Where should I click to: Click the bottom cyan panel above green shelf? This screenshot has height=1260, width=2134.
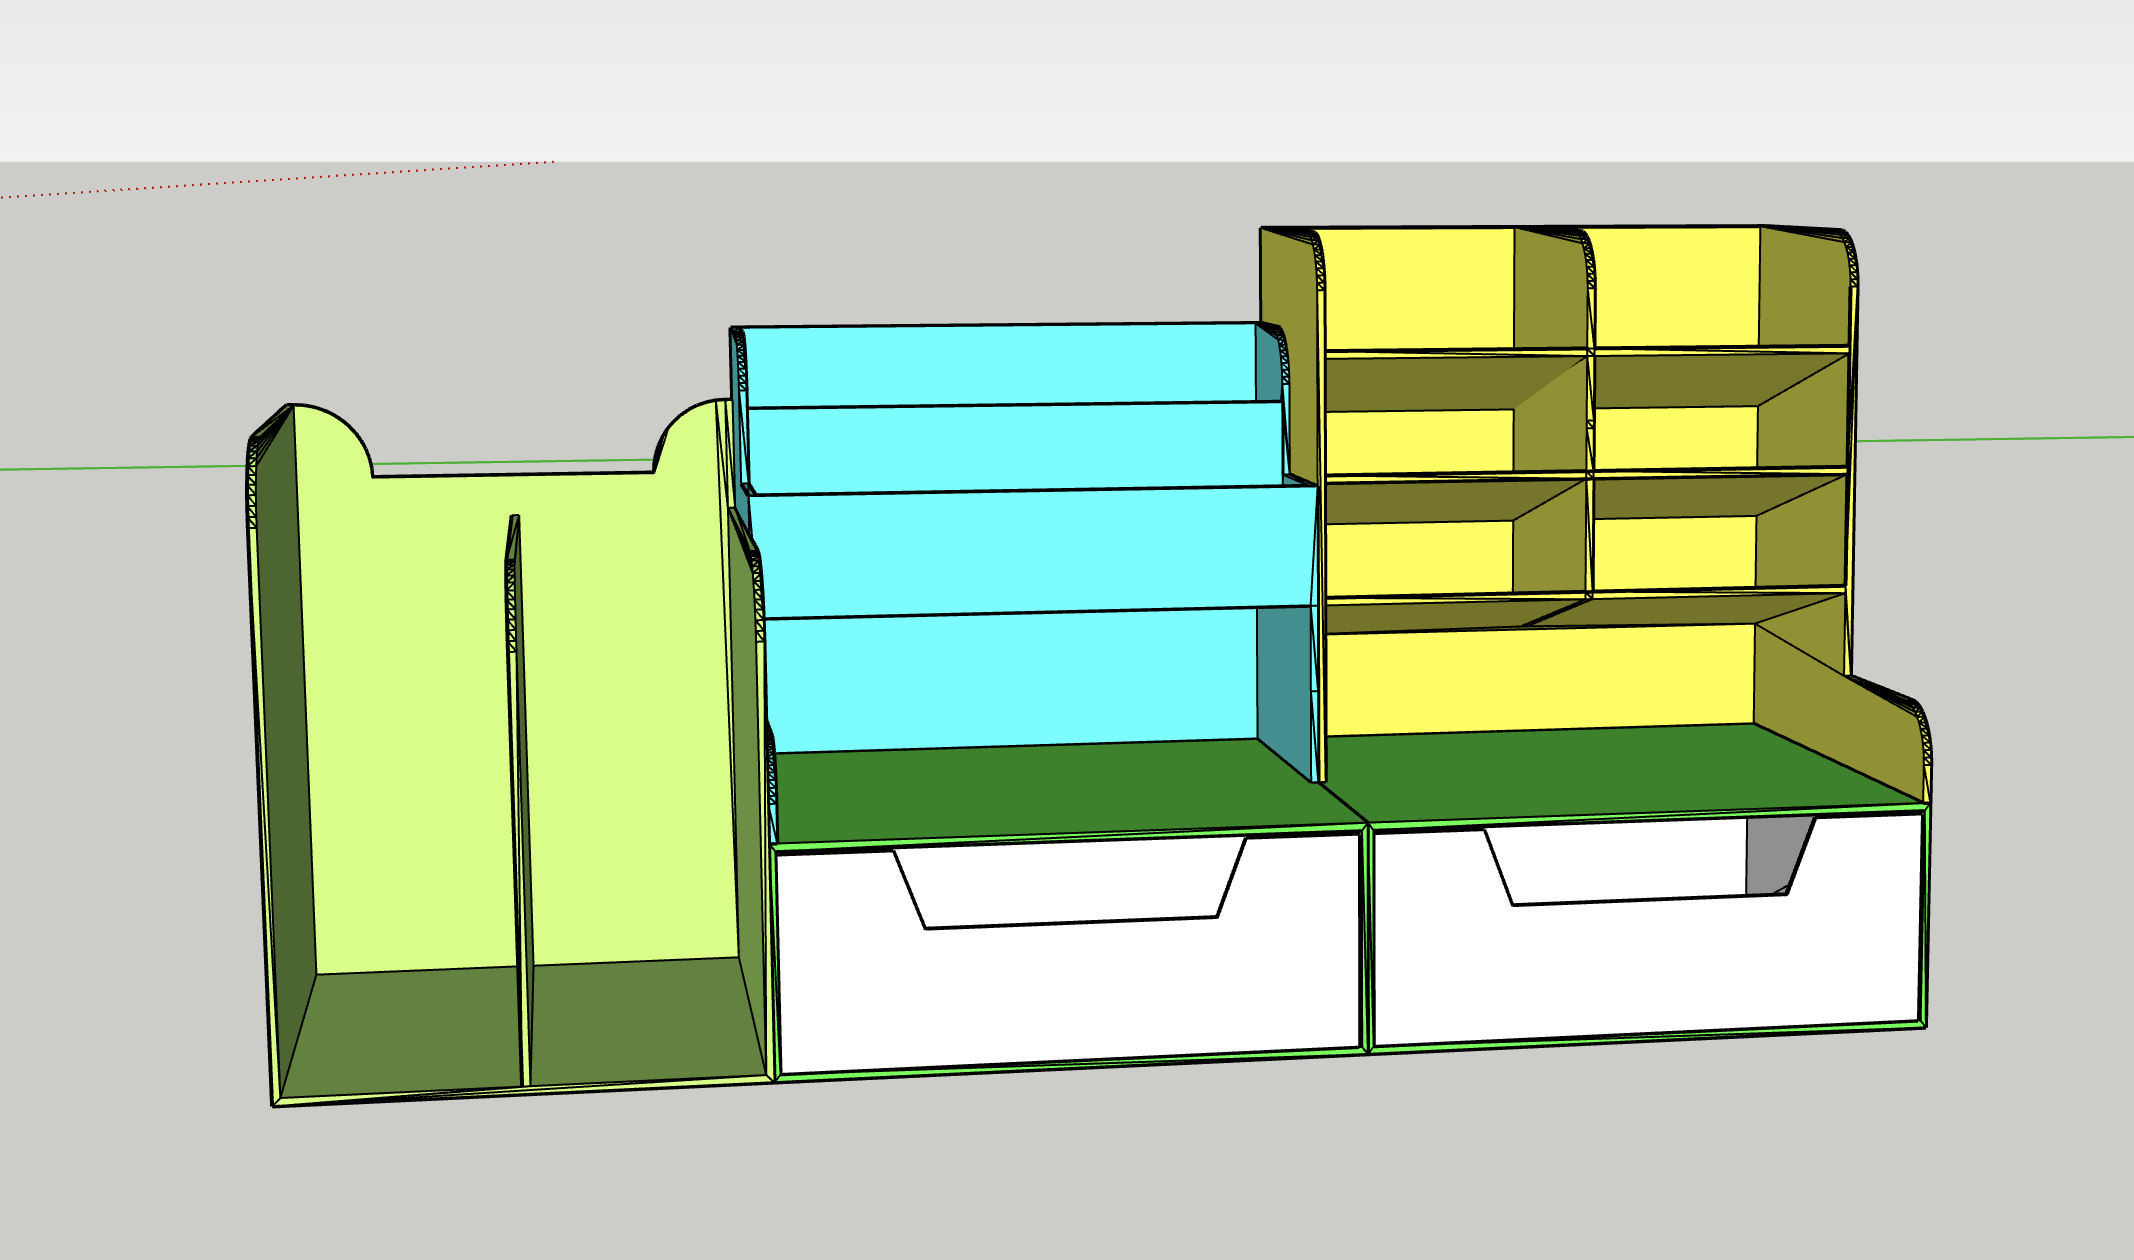(x=1010, y=680)
